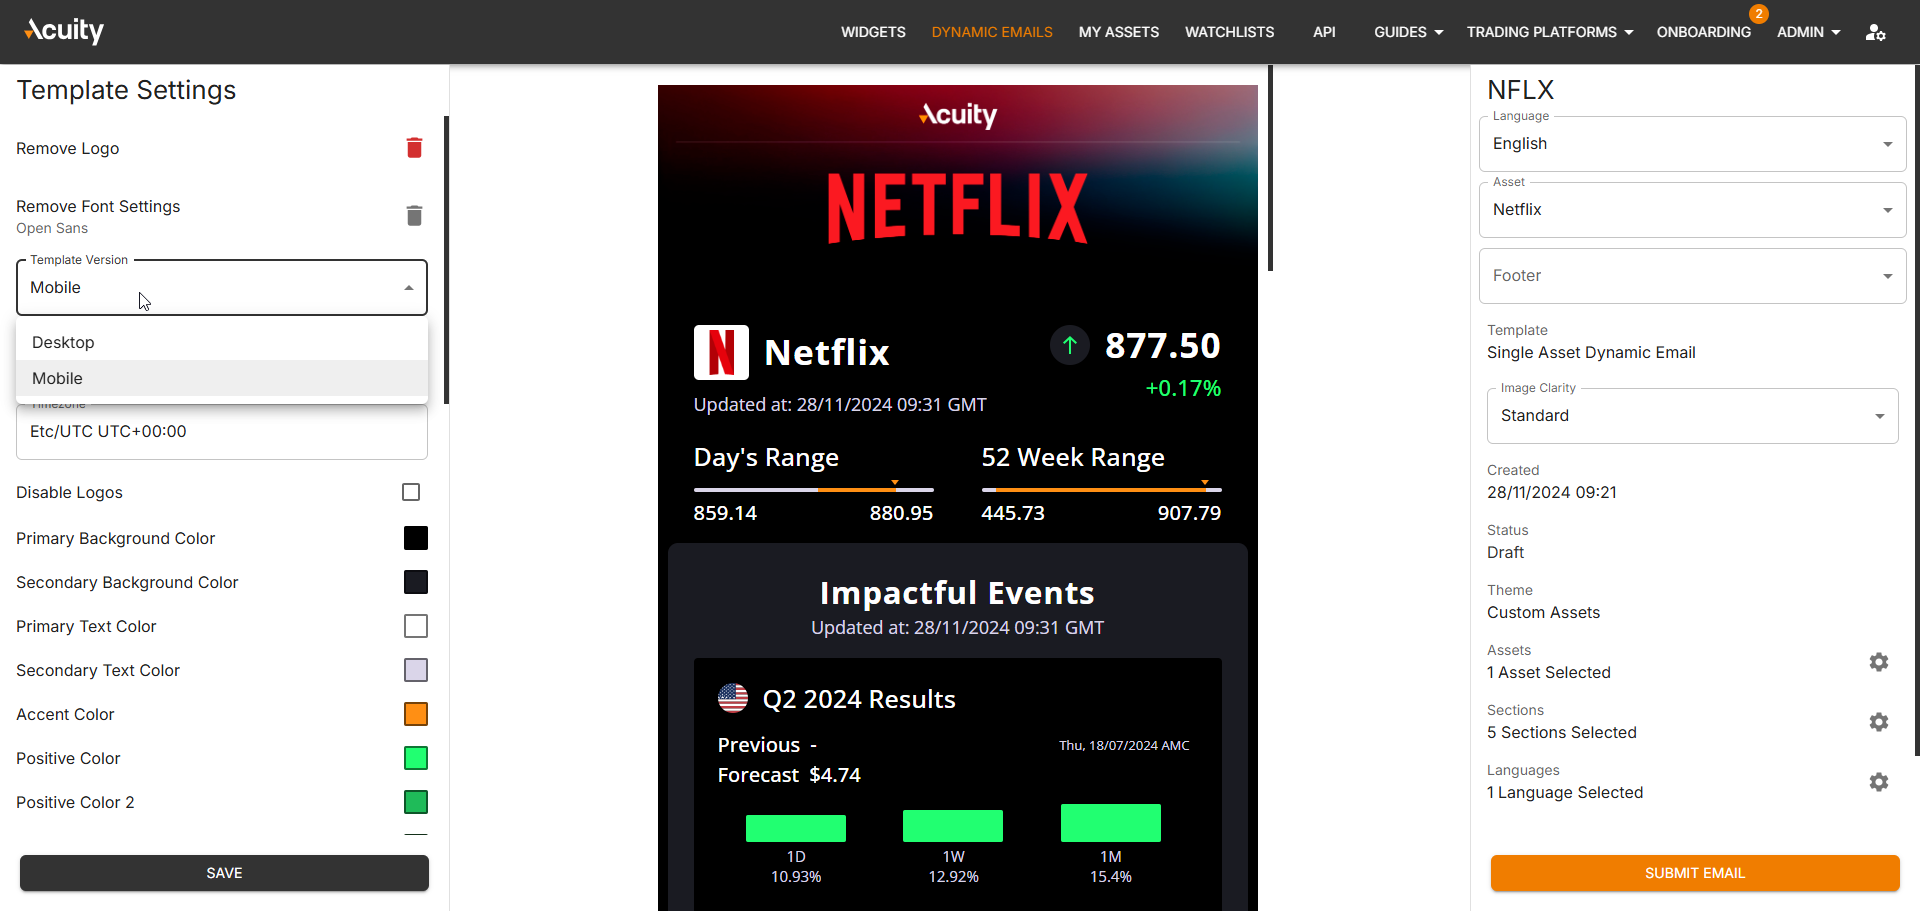The image size is (1920, 911).
Task: Open the Footer dropdown
Action: (x=1692, y=276)
